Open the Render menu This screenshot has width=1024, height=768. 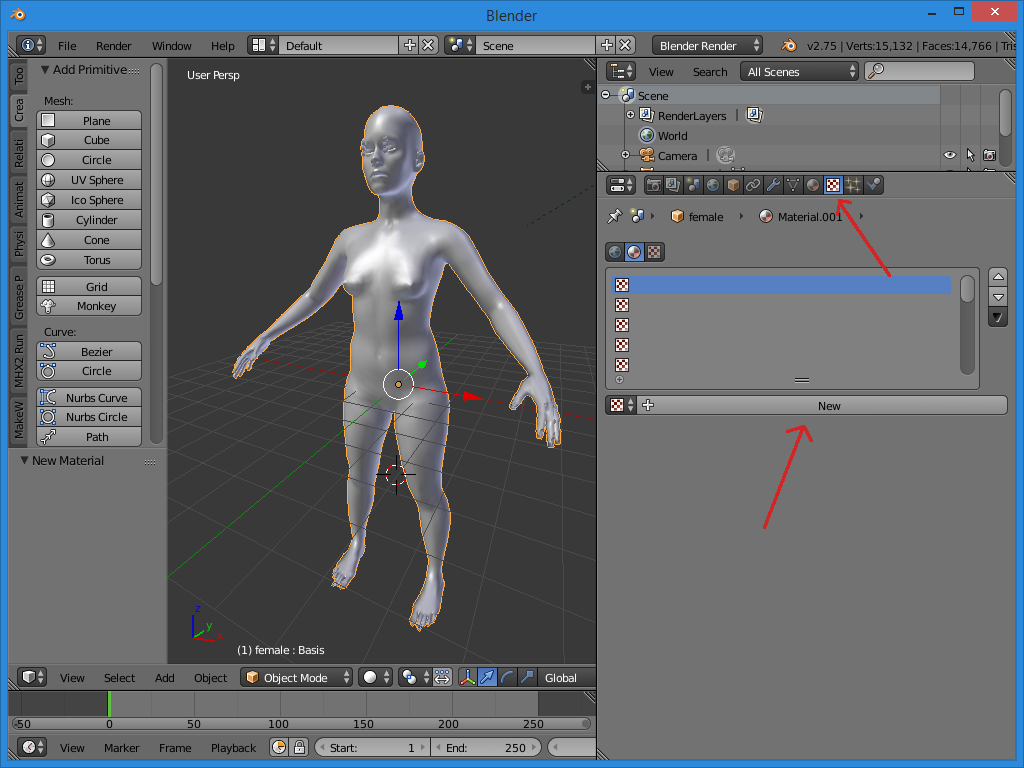113,46
